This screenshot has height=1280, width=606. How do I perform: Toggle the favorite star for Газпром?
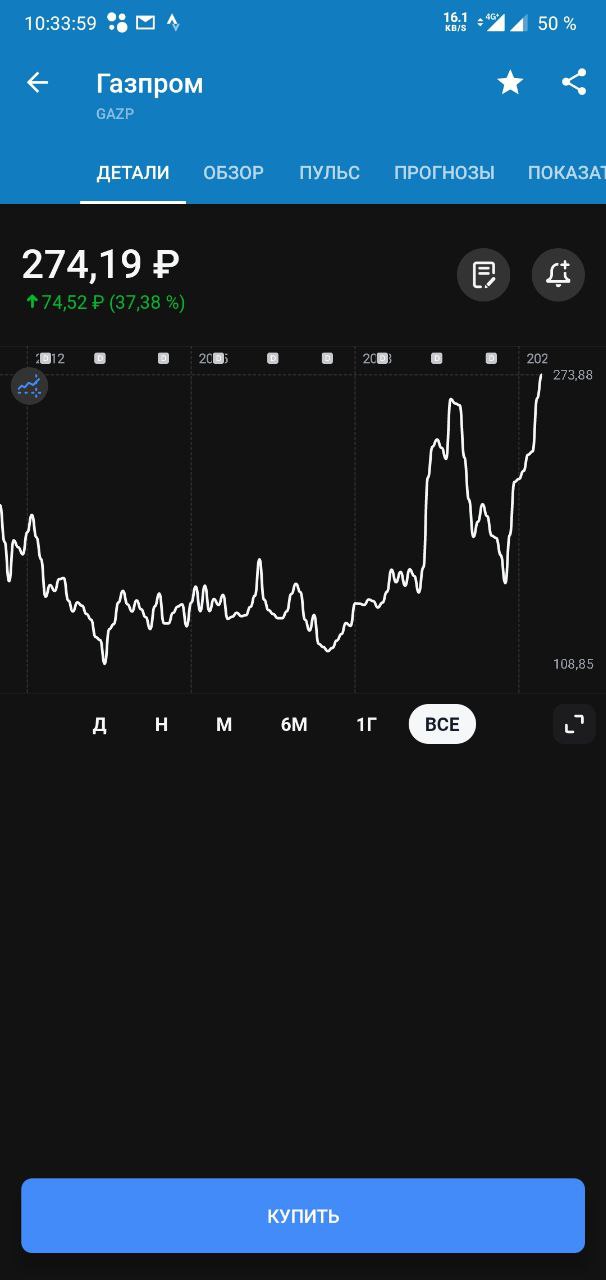point(510,83)
